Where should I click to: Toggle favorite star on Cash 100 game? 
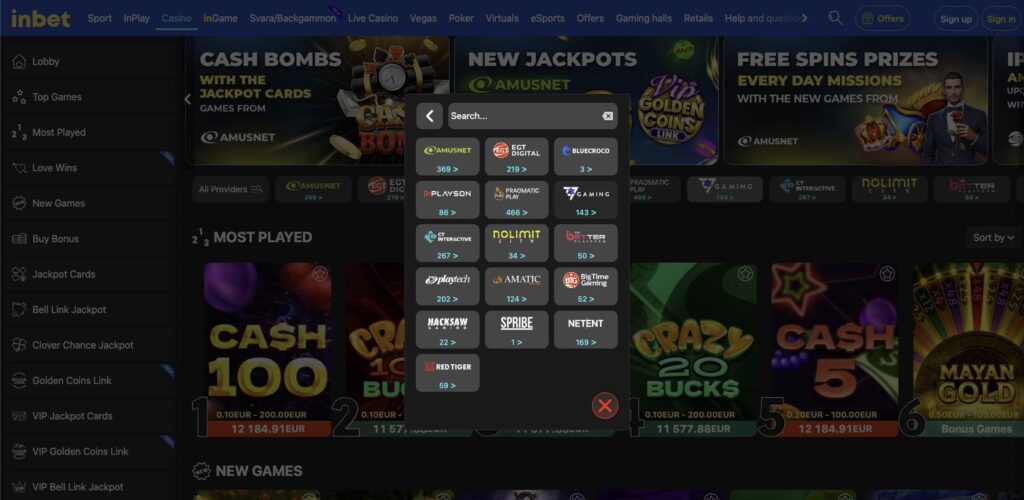[x=319, y=274]
